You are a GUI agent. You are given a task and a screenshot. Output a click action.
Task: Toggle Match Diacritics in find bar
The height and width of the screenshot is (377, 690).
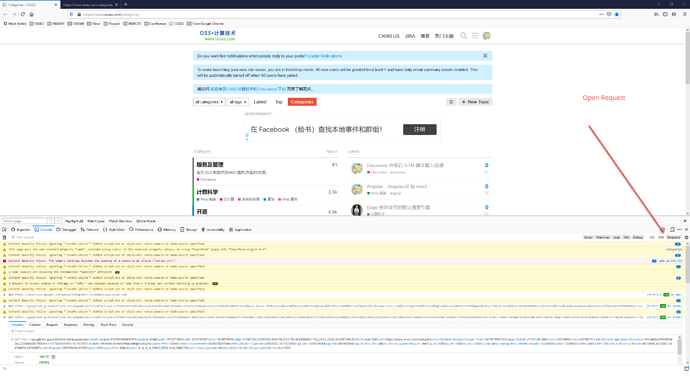120,221
